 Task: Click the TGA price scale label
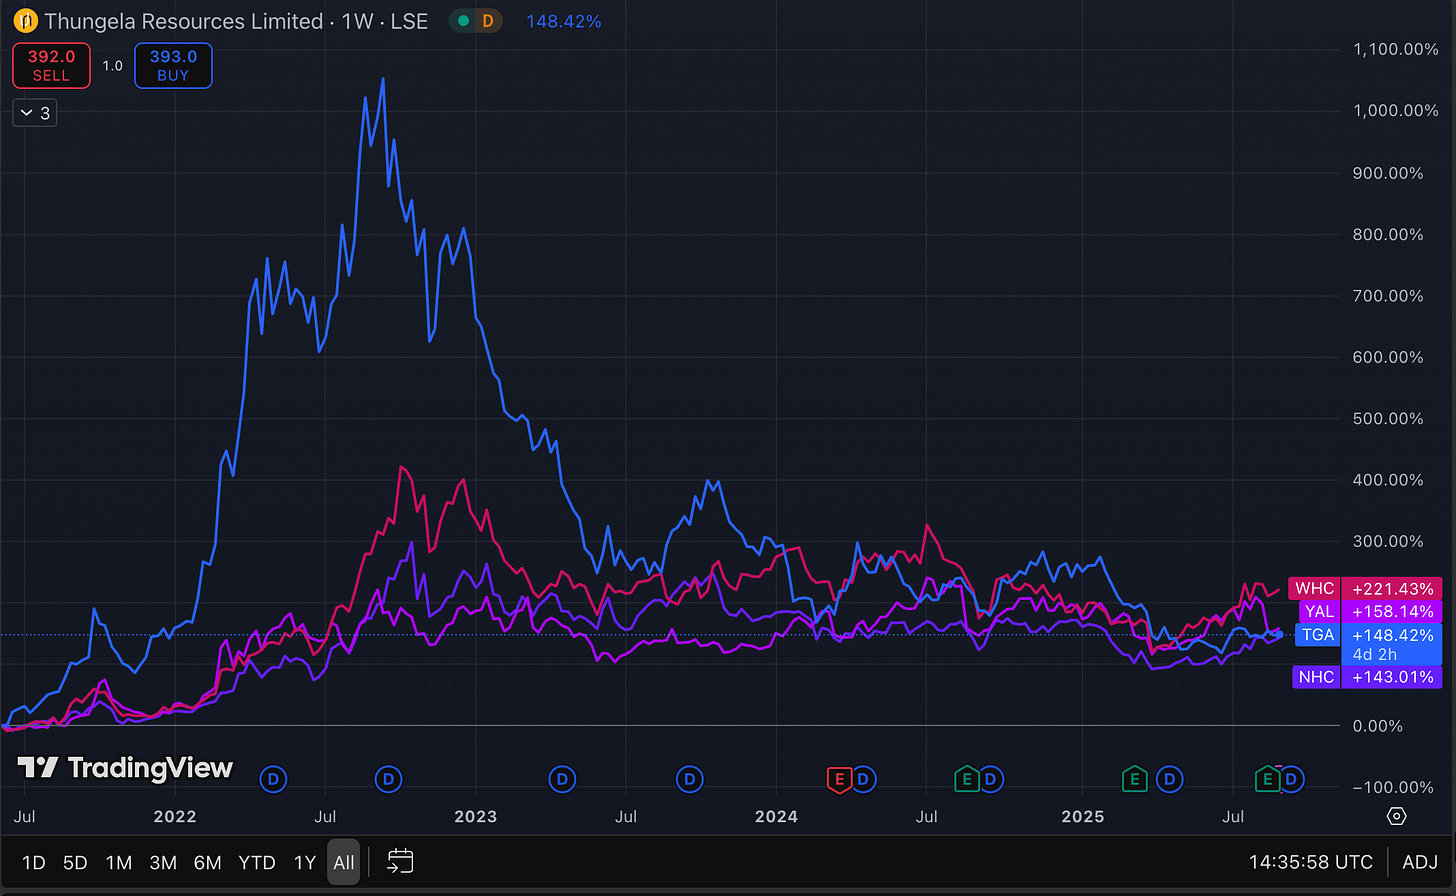[1317, 635]
